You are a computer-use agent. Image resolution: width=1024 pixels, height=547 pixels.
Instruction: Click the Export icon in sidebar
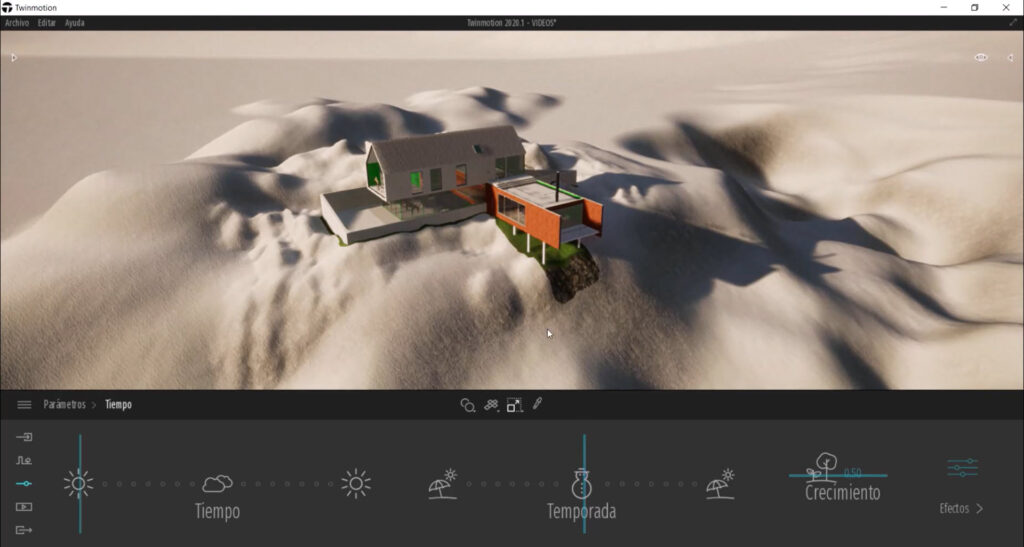[x=24, y=530]
